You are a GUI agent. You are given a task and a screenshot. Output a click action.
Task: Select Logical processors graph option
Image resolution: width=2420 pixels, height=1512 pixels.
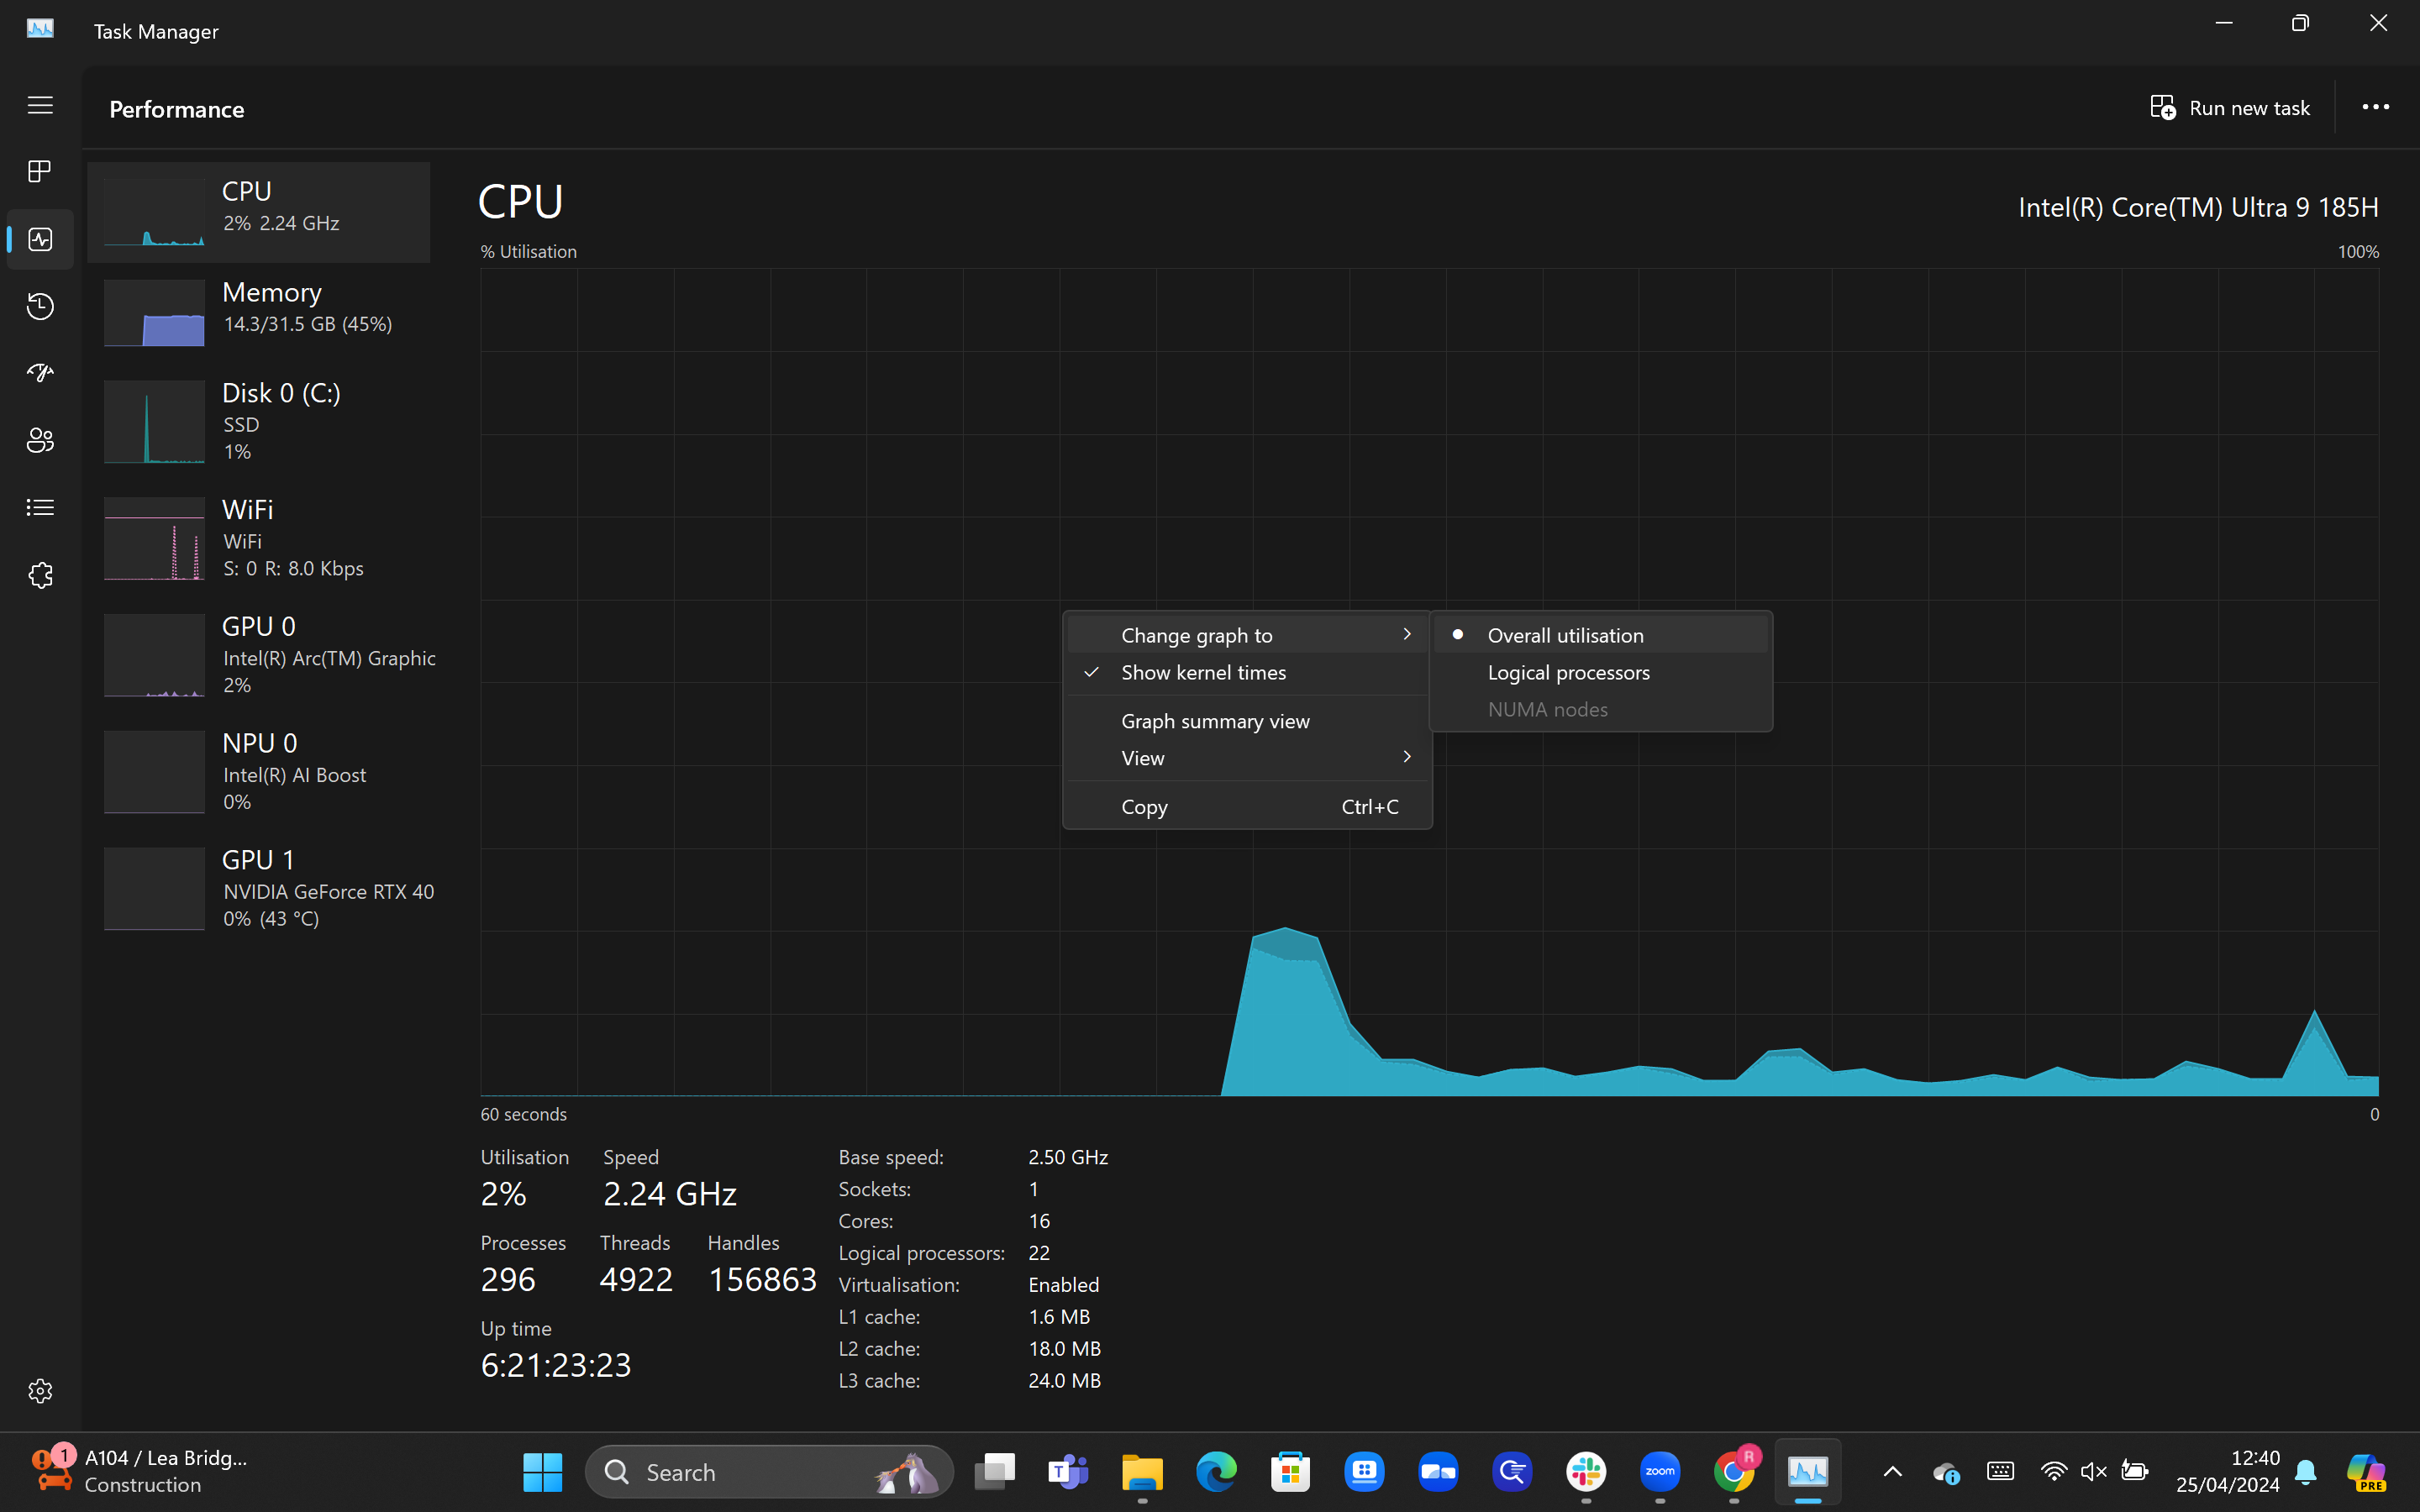click(x=1600, y=672)
